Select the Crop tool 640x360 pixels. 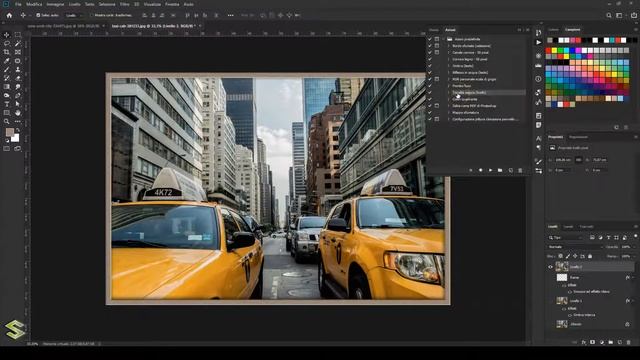click(7, 52)
